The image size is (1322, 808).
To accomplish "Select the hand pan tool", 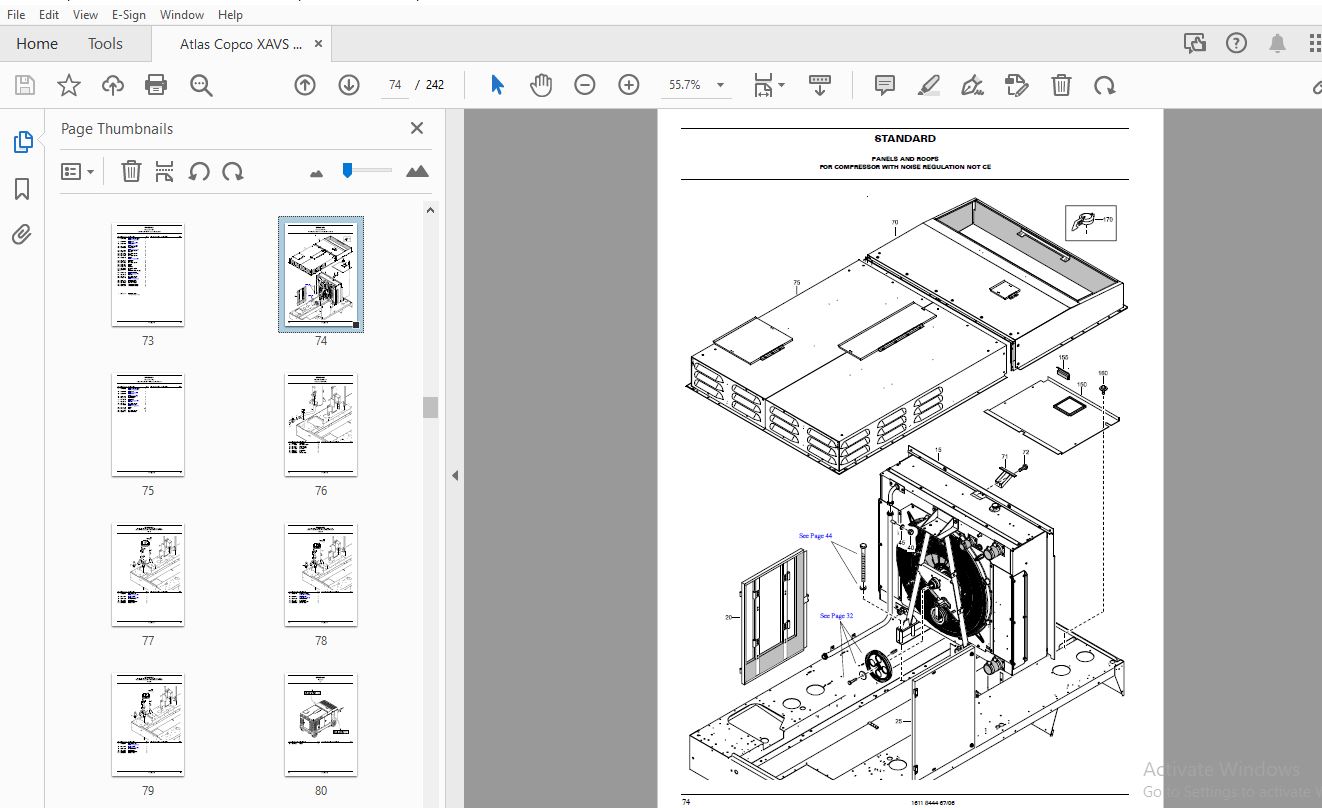I will [541, 85].
